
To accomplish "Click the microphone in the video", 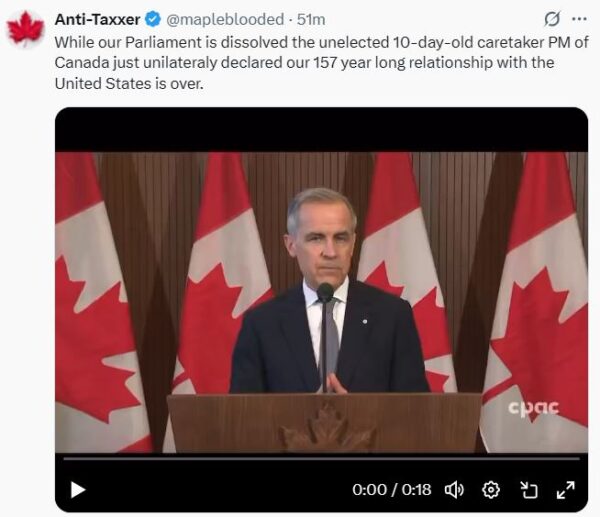I will click(325, 292).
